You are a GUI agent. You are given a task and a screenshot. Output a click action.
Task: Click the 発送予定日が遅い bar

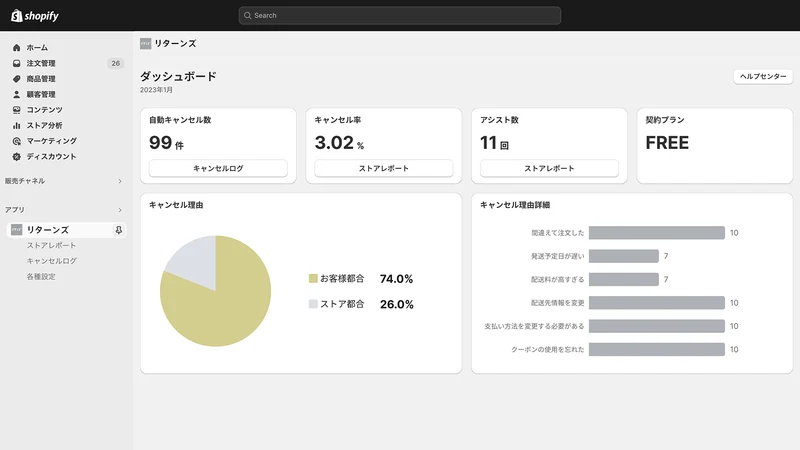click(623, 256)
